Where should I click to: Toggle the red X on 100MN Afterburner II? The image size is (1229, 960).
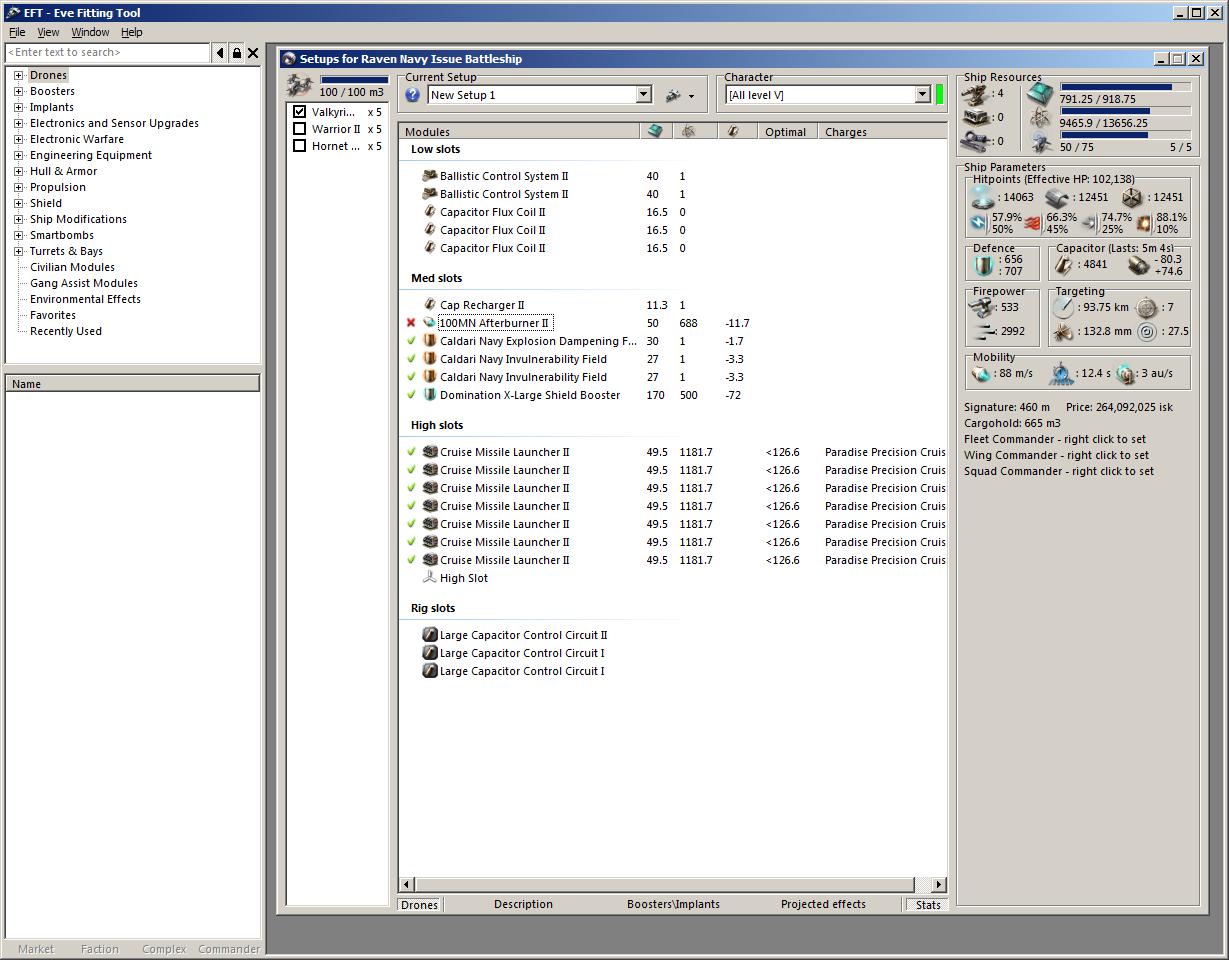pyautogui.click(x=411, y=323)
